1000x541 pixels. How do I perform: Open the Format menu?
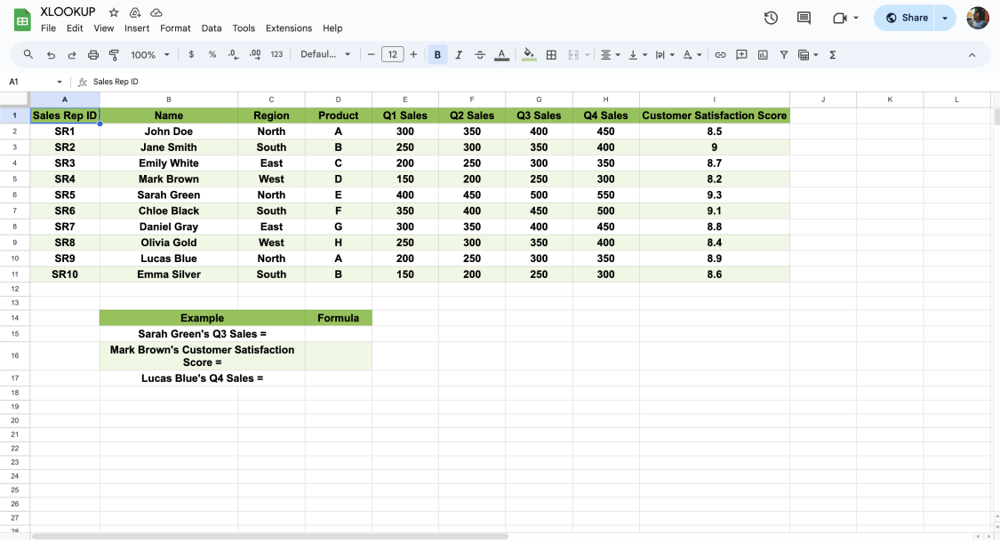pyautogui.click(x=175, y=28)
